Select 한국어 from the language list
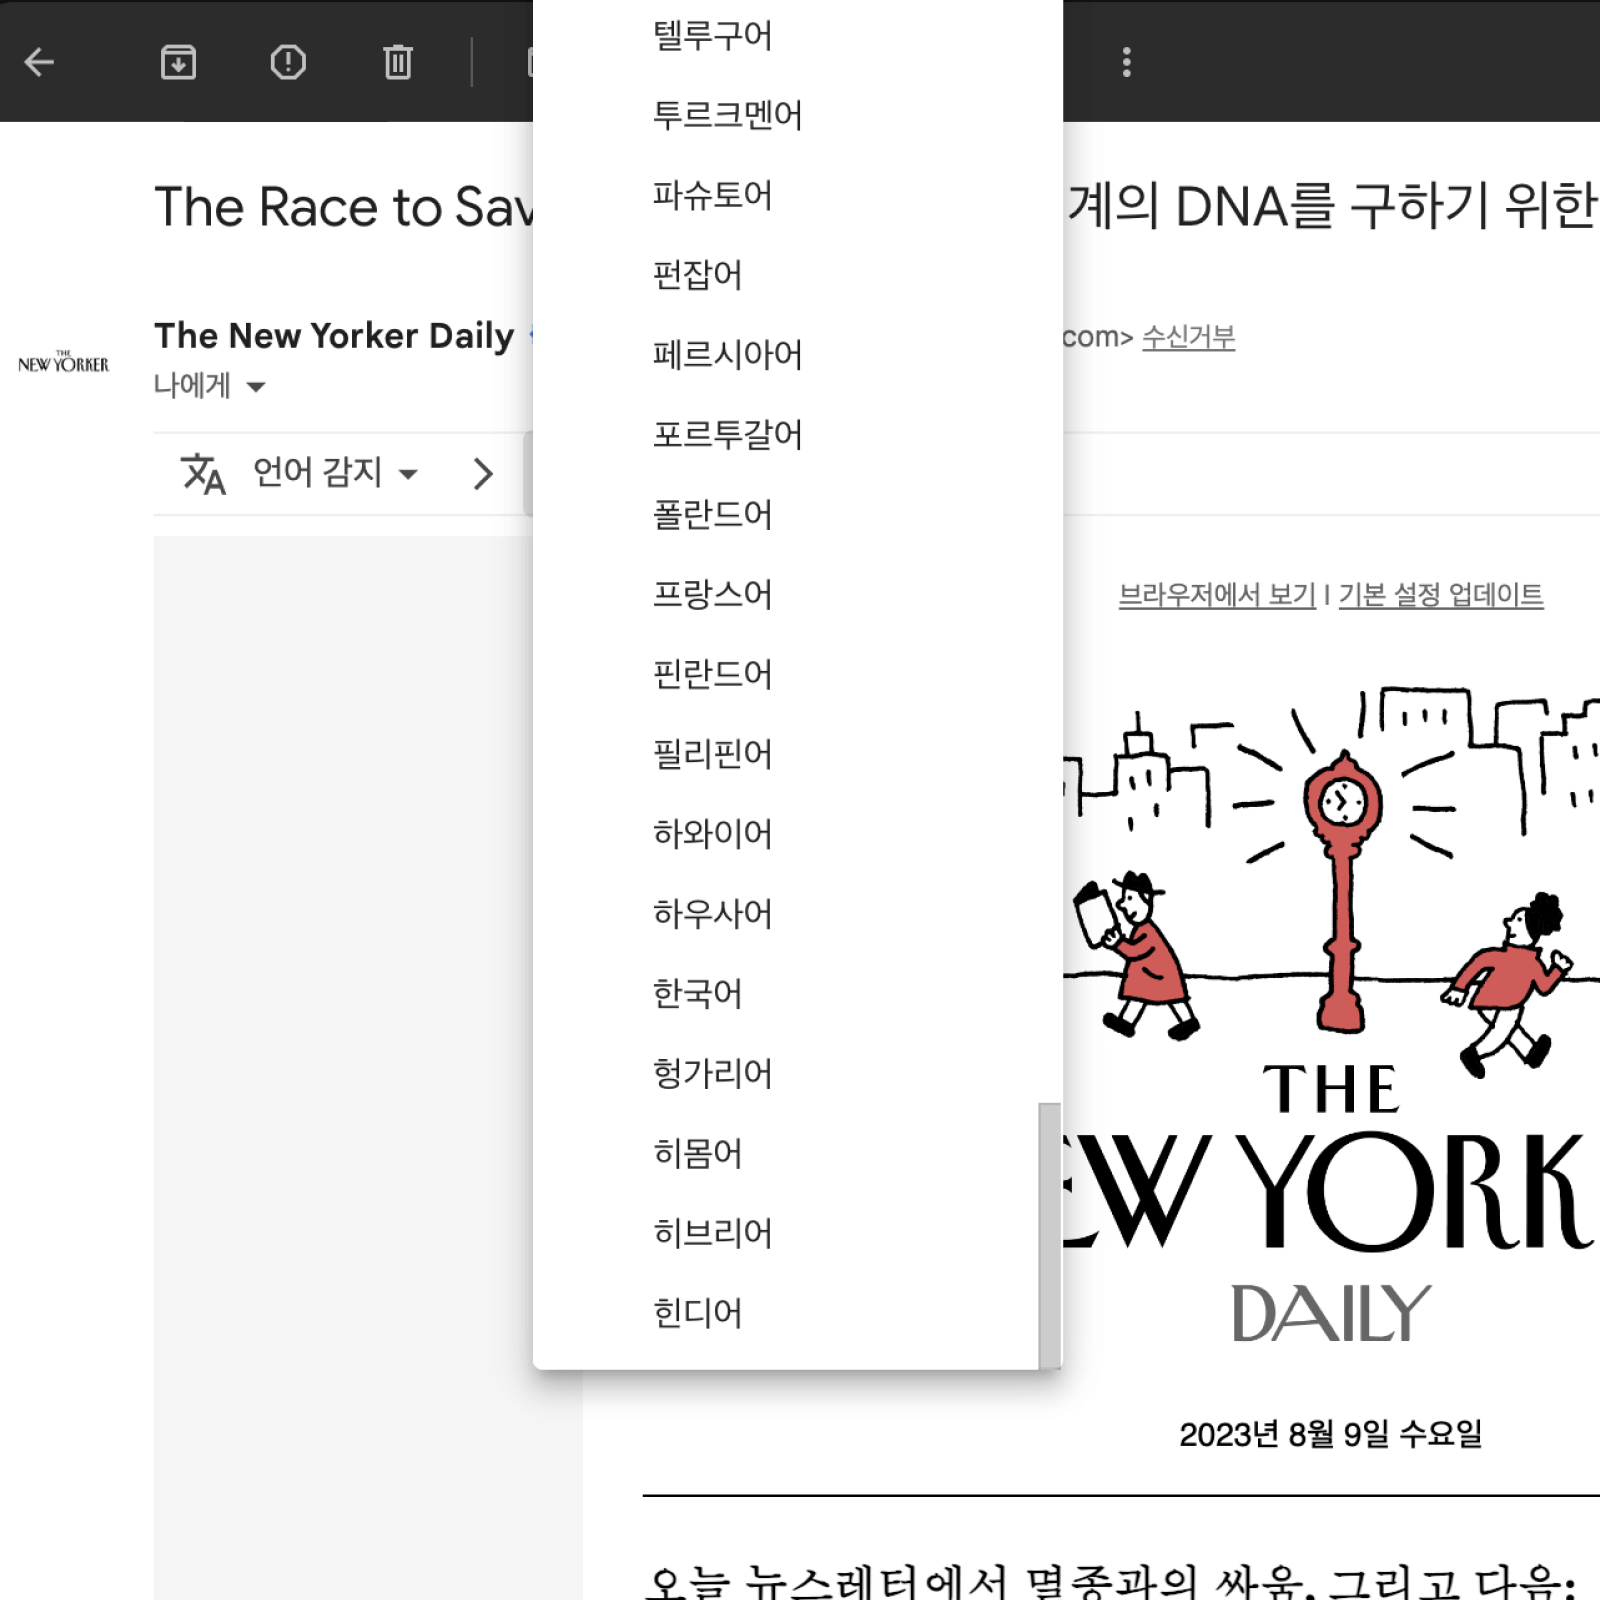 pyautogui.click(x=697, y=993)
